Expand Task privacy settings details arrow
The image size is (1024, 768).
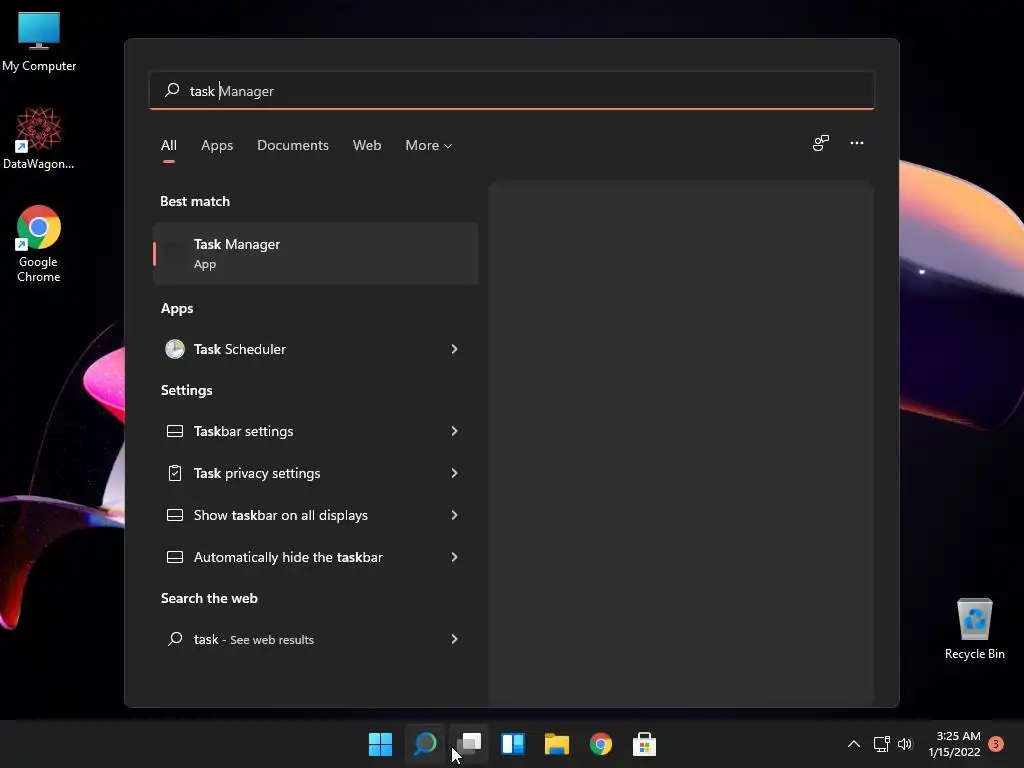(455, 473)
